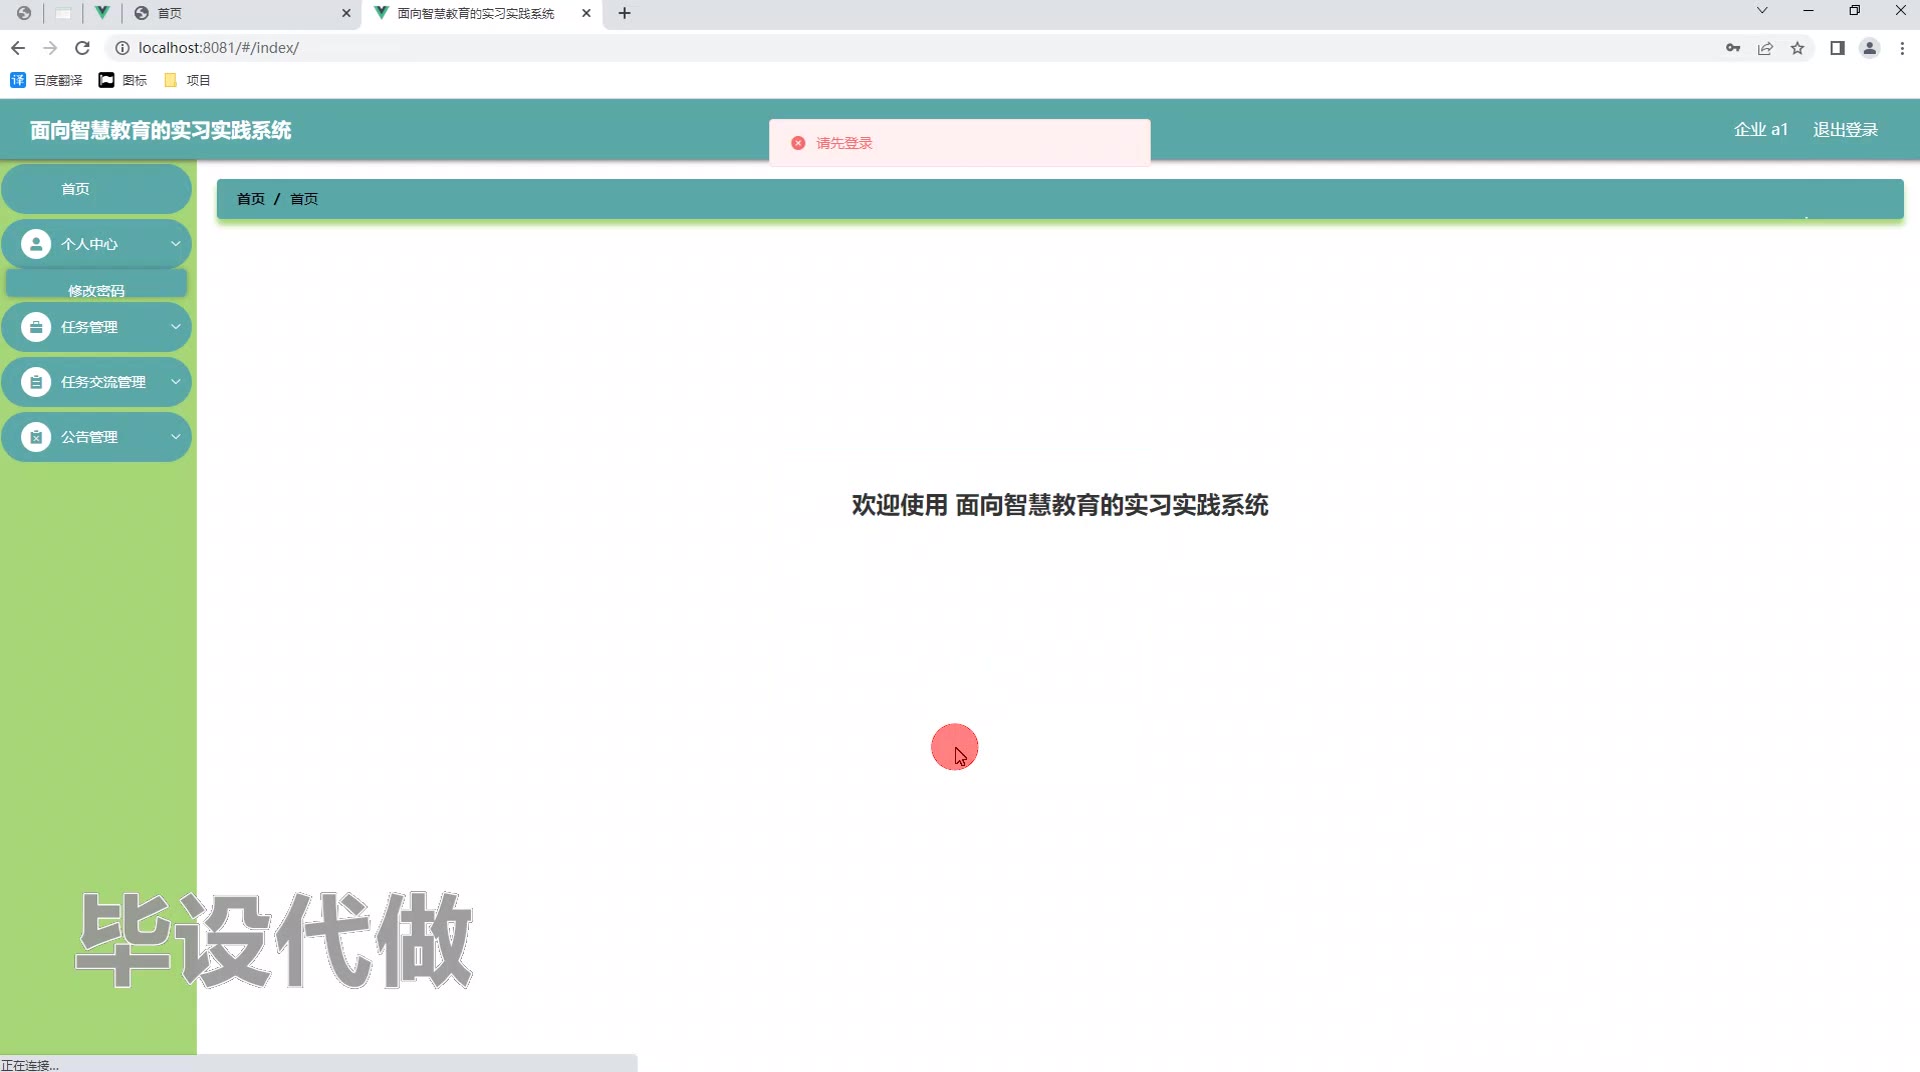Open the browser profile avatar
Viewport: 1920px width, 1072px height.
[x=1869, y=48]
